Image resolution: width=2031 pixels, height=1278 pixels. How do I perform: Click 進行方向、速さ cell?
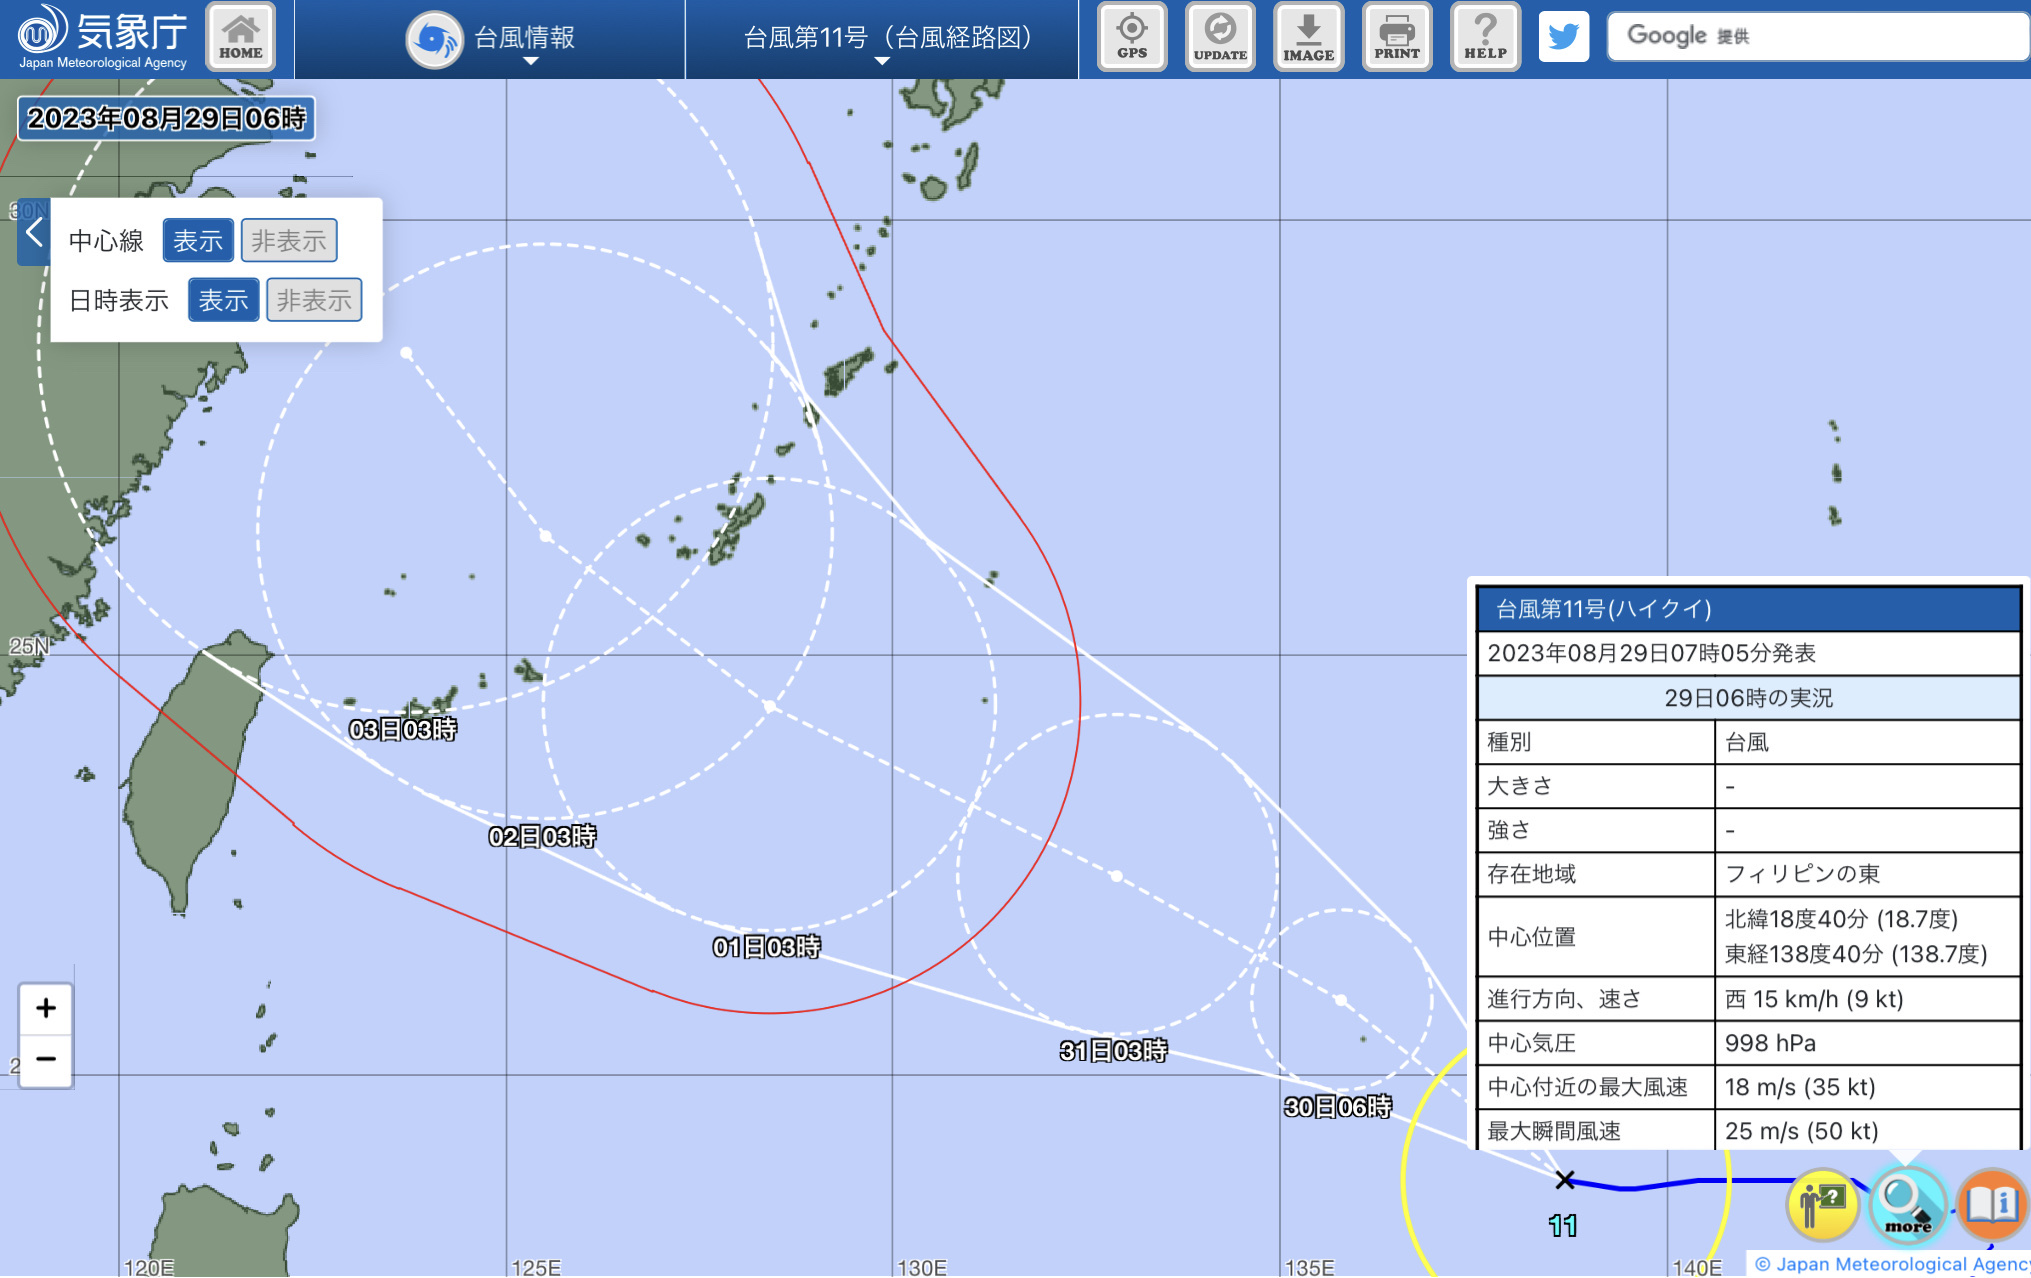click(1596, 999)
